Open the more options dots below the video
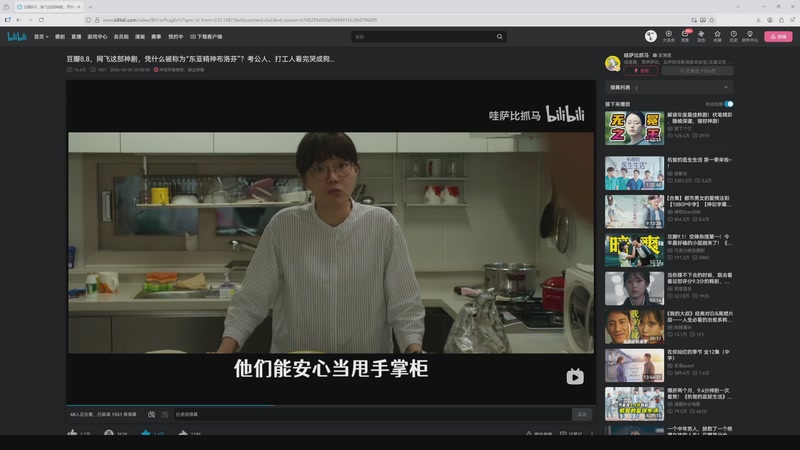800x450 pixels. tap(592, 433)
